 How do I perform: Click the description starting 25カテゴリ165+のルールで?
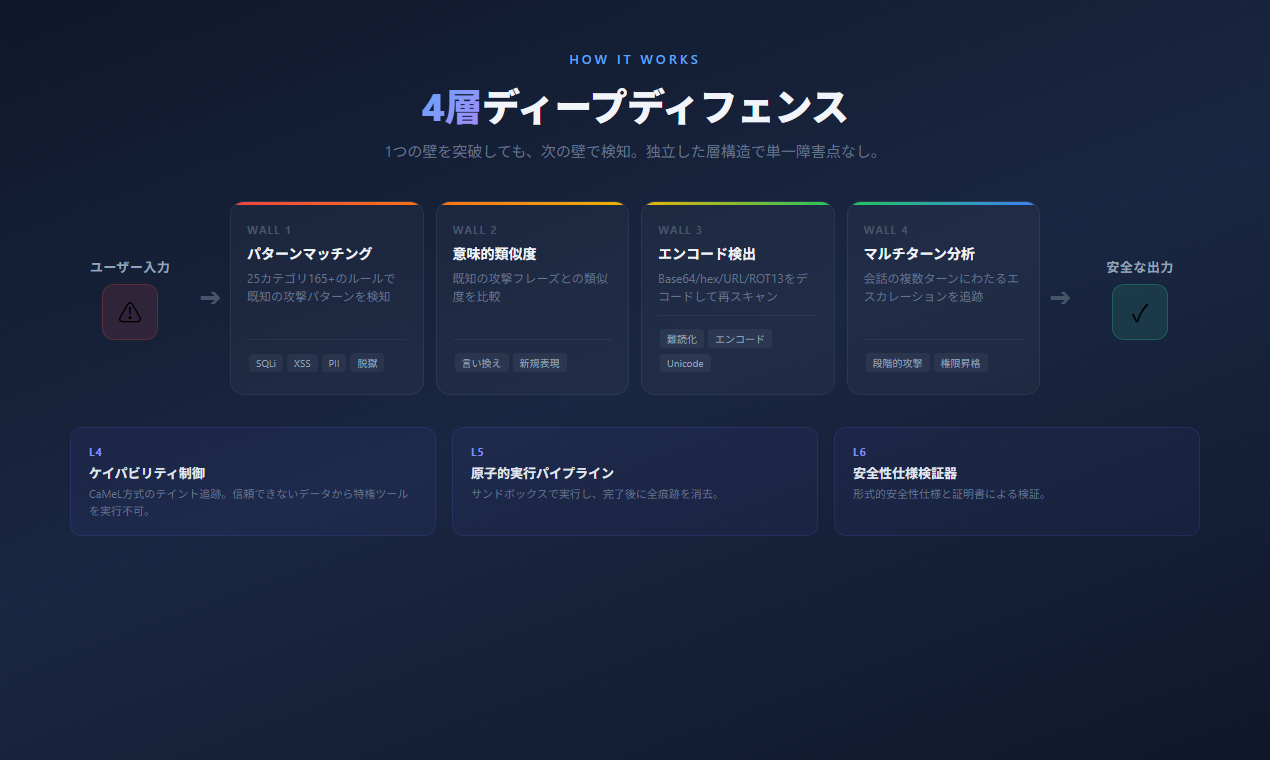point(321,287)
